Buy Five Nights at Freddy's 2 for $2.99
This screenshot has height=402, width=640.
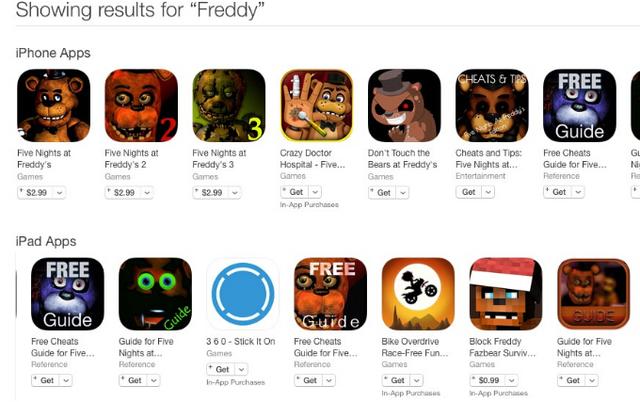(123, 193)
